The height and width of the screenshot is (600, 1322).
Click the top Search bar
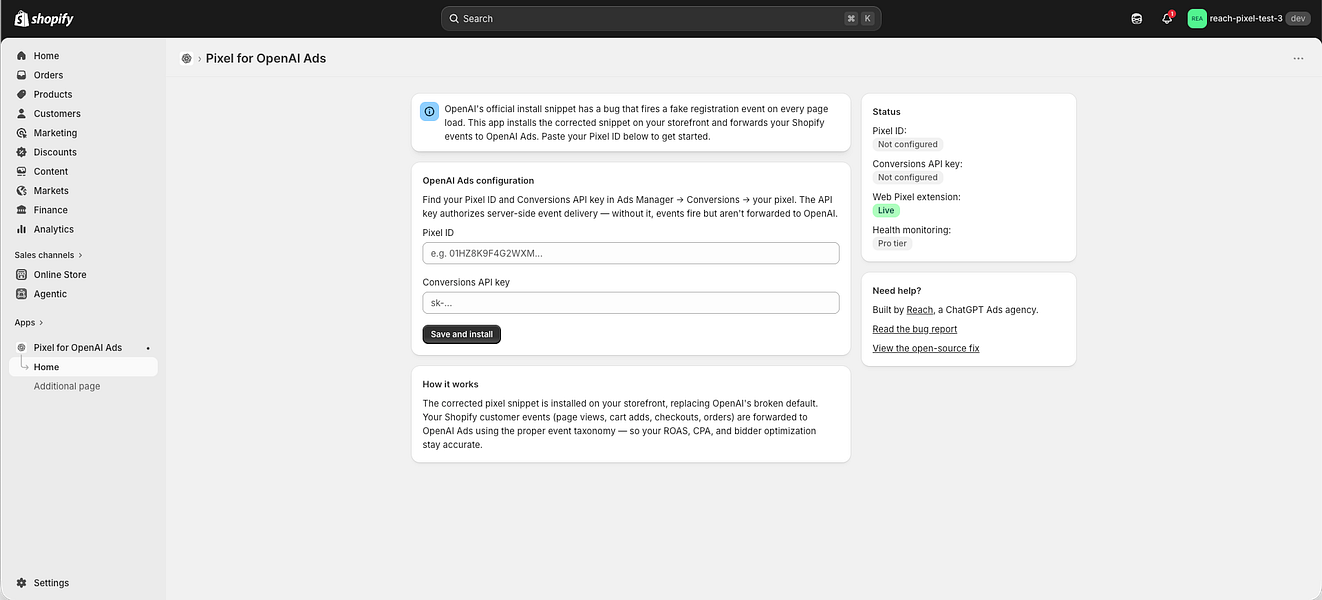point(661,18)
